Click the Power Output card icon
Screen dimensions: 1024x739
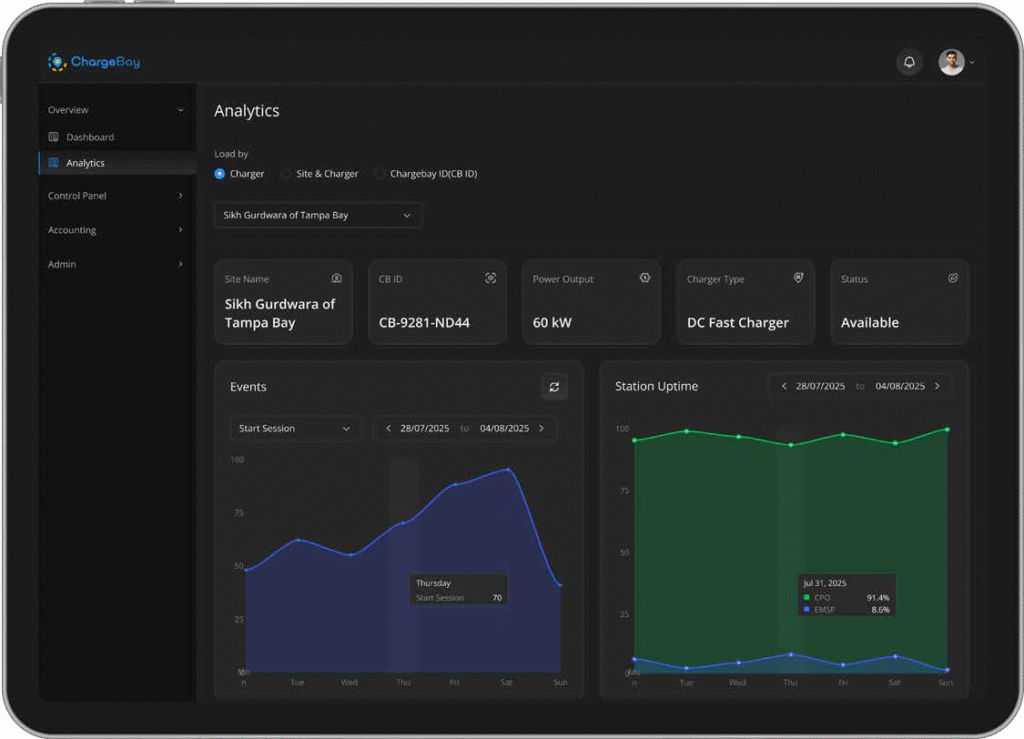645,278
